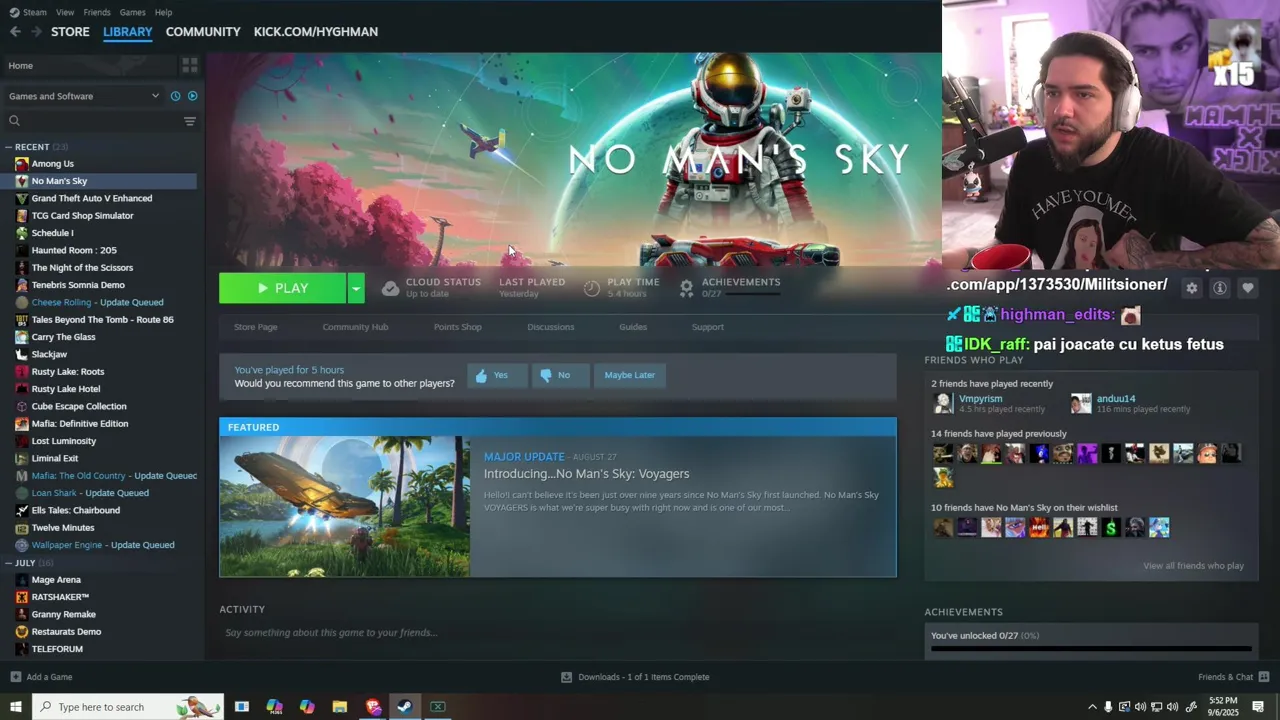Toggle ready-to-play filter icon
Viewport: 1280px width, 720px height.
(192, 96)
